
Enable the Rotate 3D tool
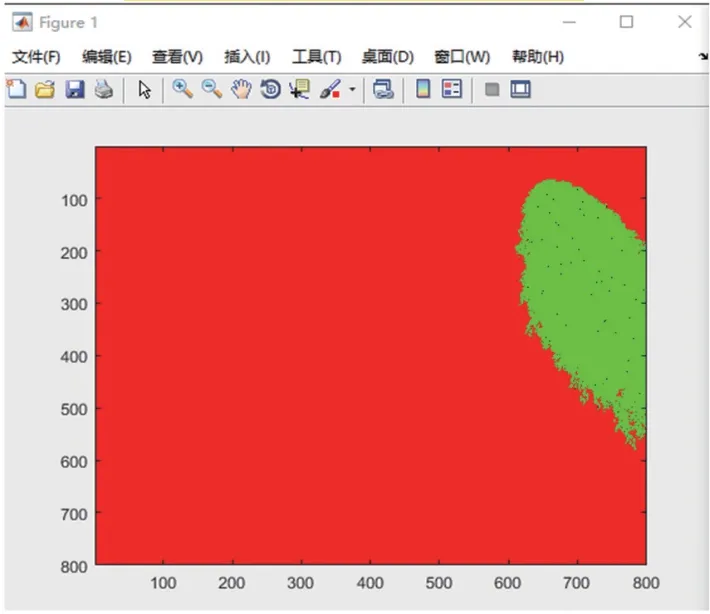[270, 89]
